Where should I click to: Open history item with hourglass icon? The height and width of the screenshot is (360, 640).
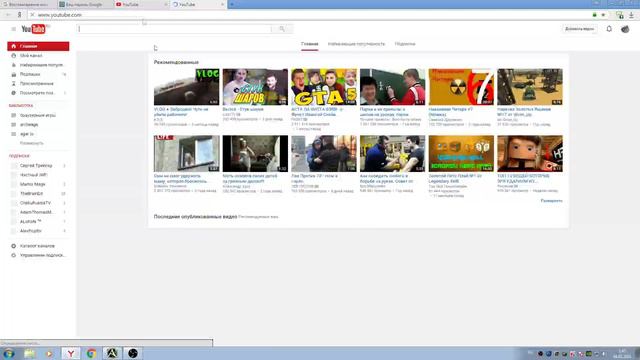(38, 84)
